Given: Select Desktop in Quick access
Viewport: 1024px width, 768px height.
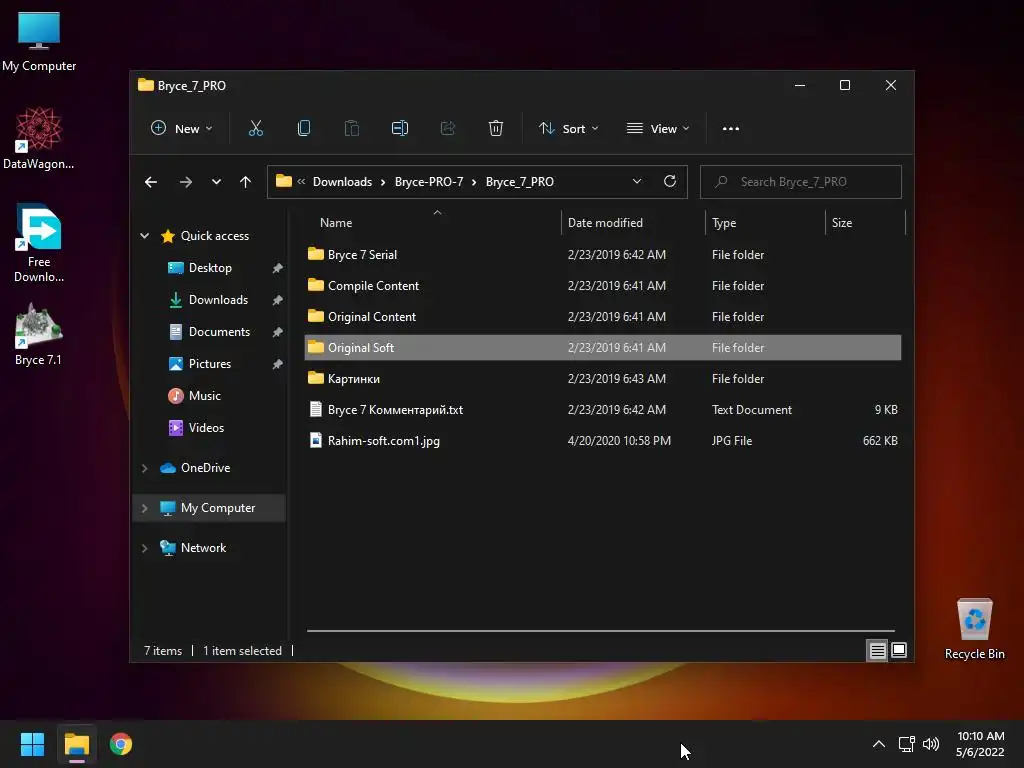Looking at the screenshot, I should pyautogui.click(x=210, y=268).
